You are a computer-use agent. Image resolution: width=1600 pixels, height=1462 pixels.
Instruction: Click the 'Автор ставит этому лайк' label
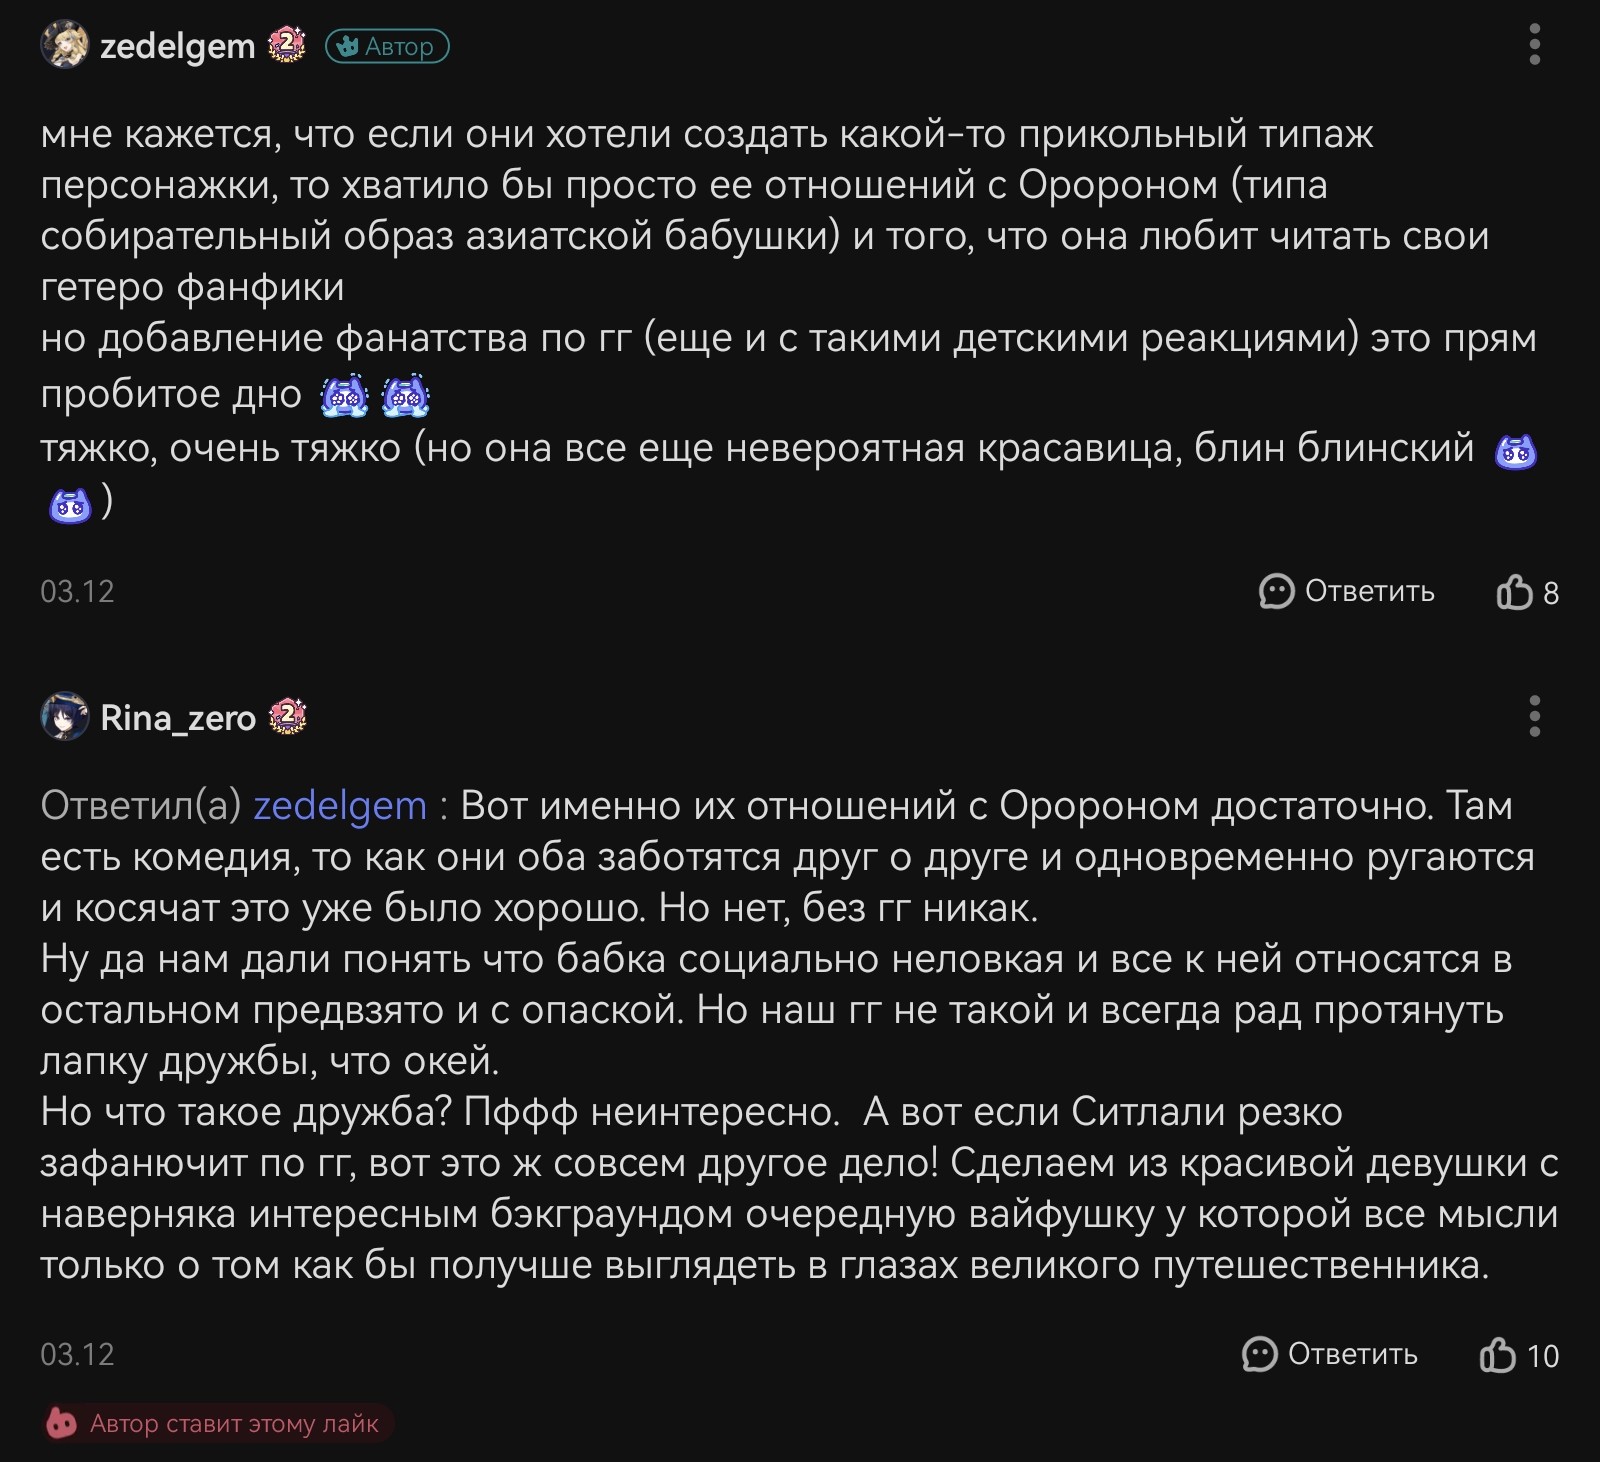(x=234, y=1424)
